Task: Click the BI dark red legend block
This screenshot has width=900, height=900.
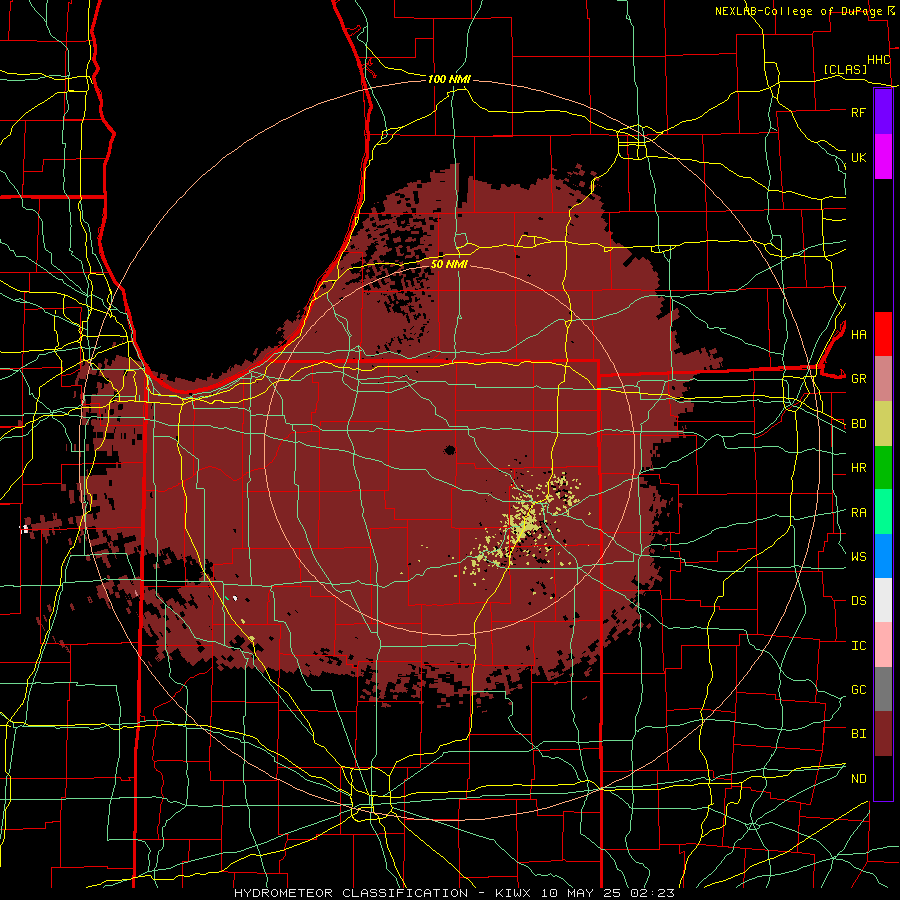Action: tap(883, 734)
